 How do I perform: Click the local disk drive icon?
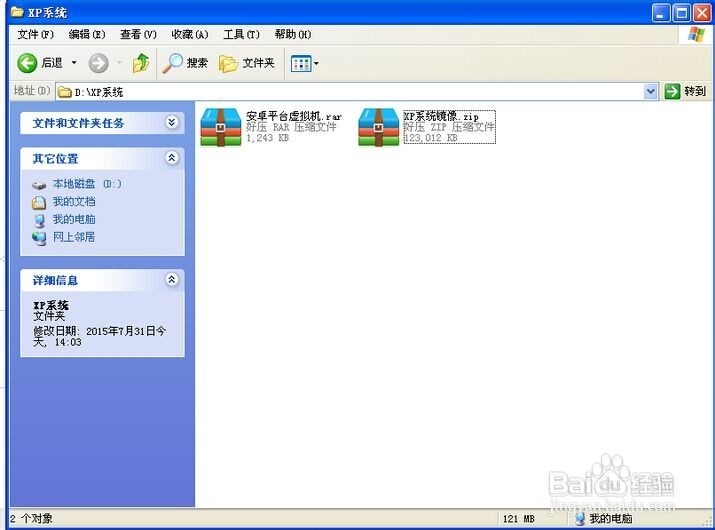(x=39, y=185)
